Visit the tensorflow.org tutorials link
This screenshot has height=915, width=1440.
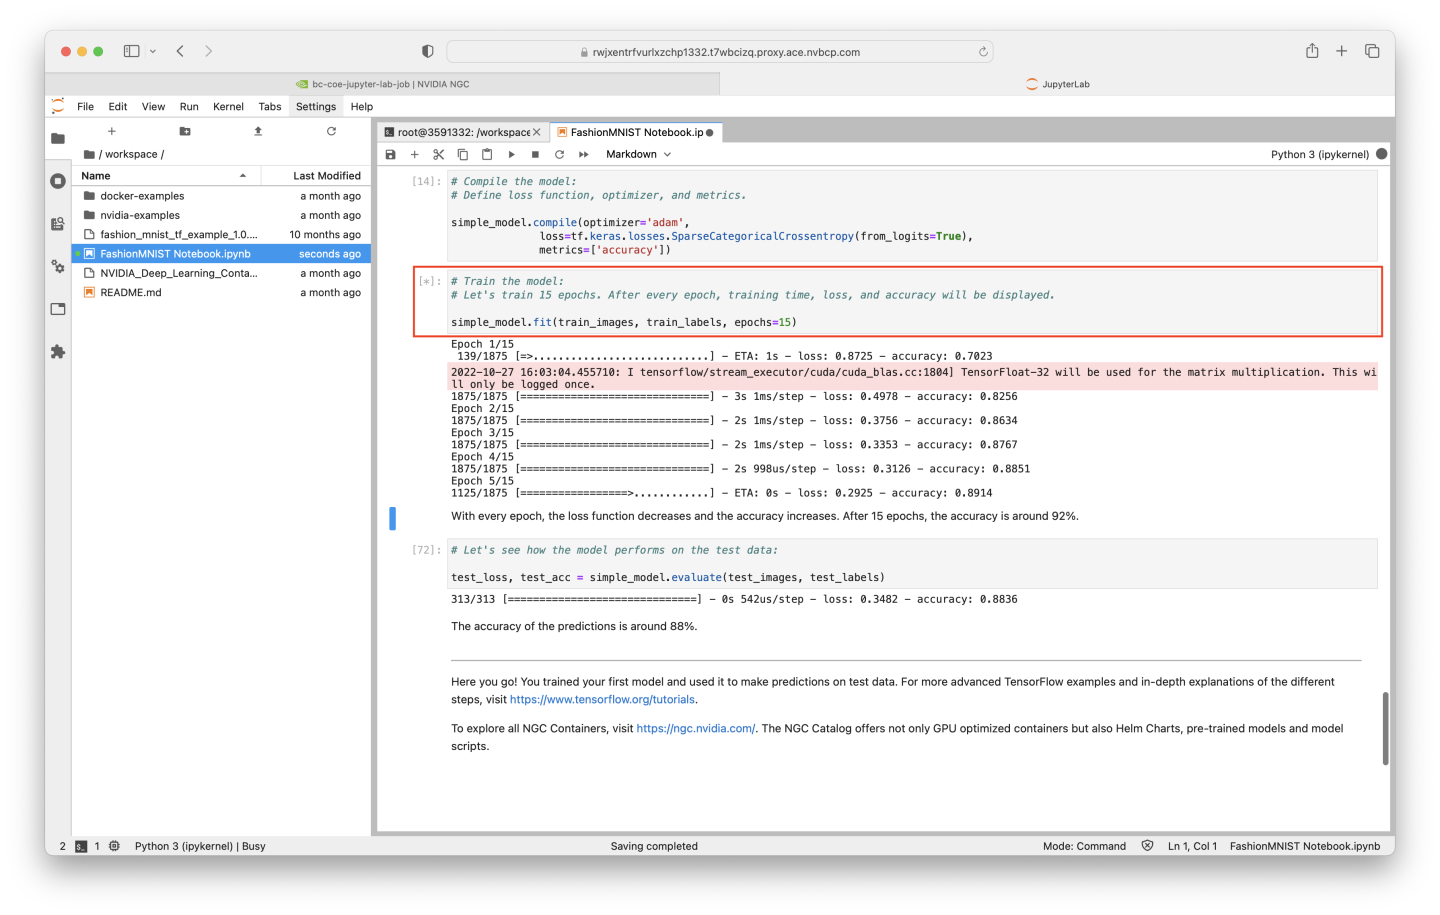click(601, 699)
